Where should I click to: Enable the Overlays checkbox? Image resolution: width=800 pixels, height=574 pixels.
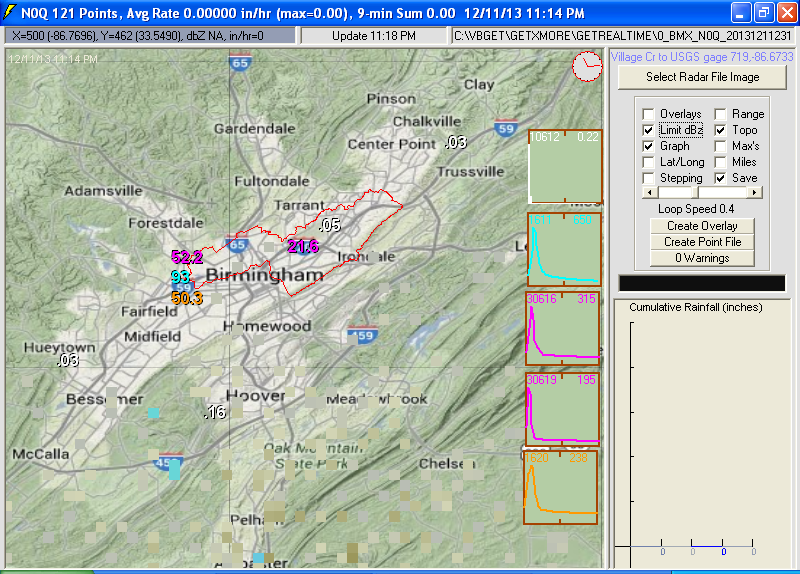[x=649, y=114]
